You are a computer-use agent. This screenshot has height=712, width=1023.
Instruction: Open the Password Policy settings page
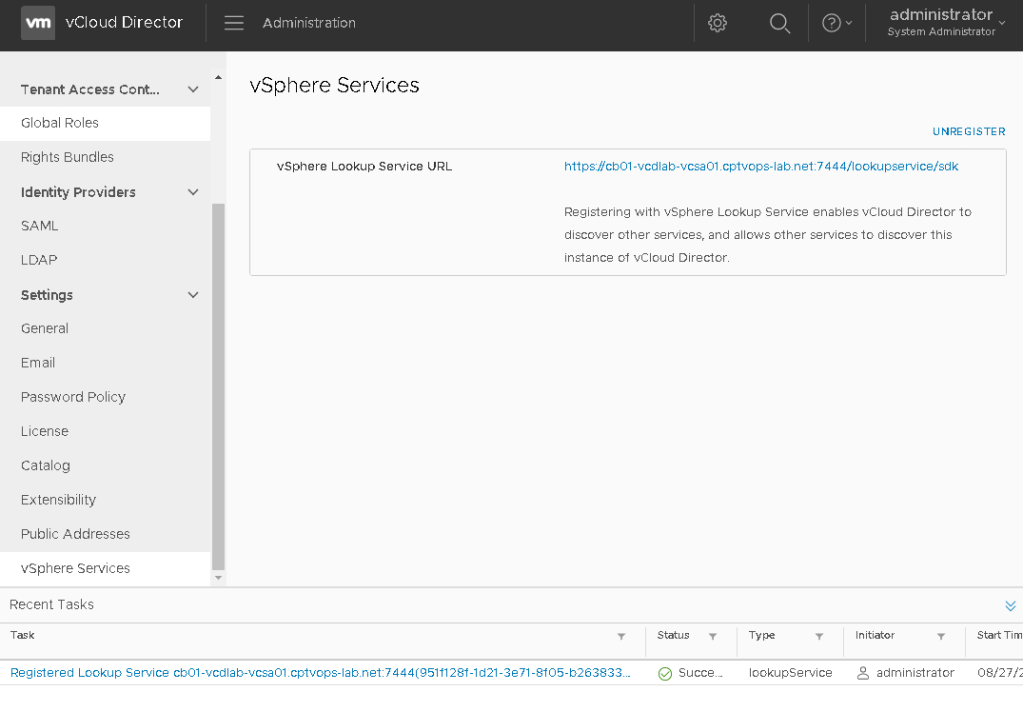[x=73, y=397]
